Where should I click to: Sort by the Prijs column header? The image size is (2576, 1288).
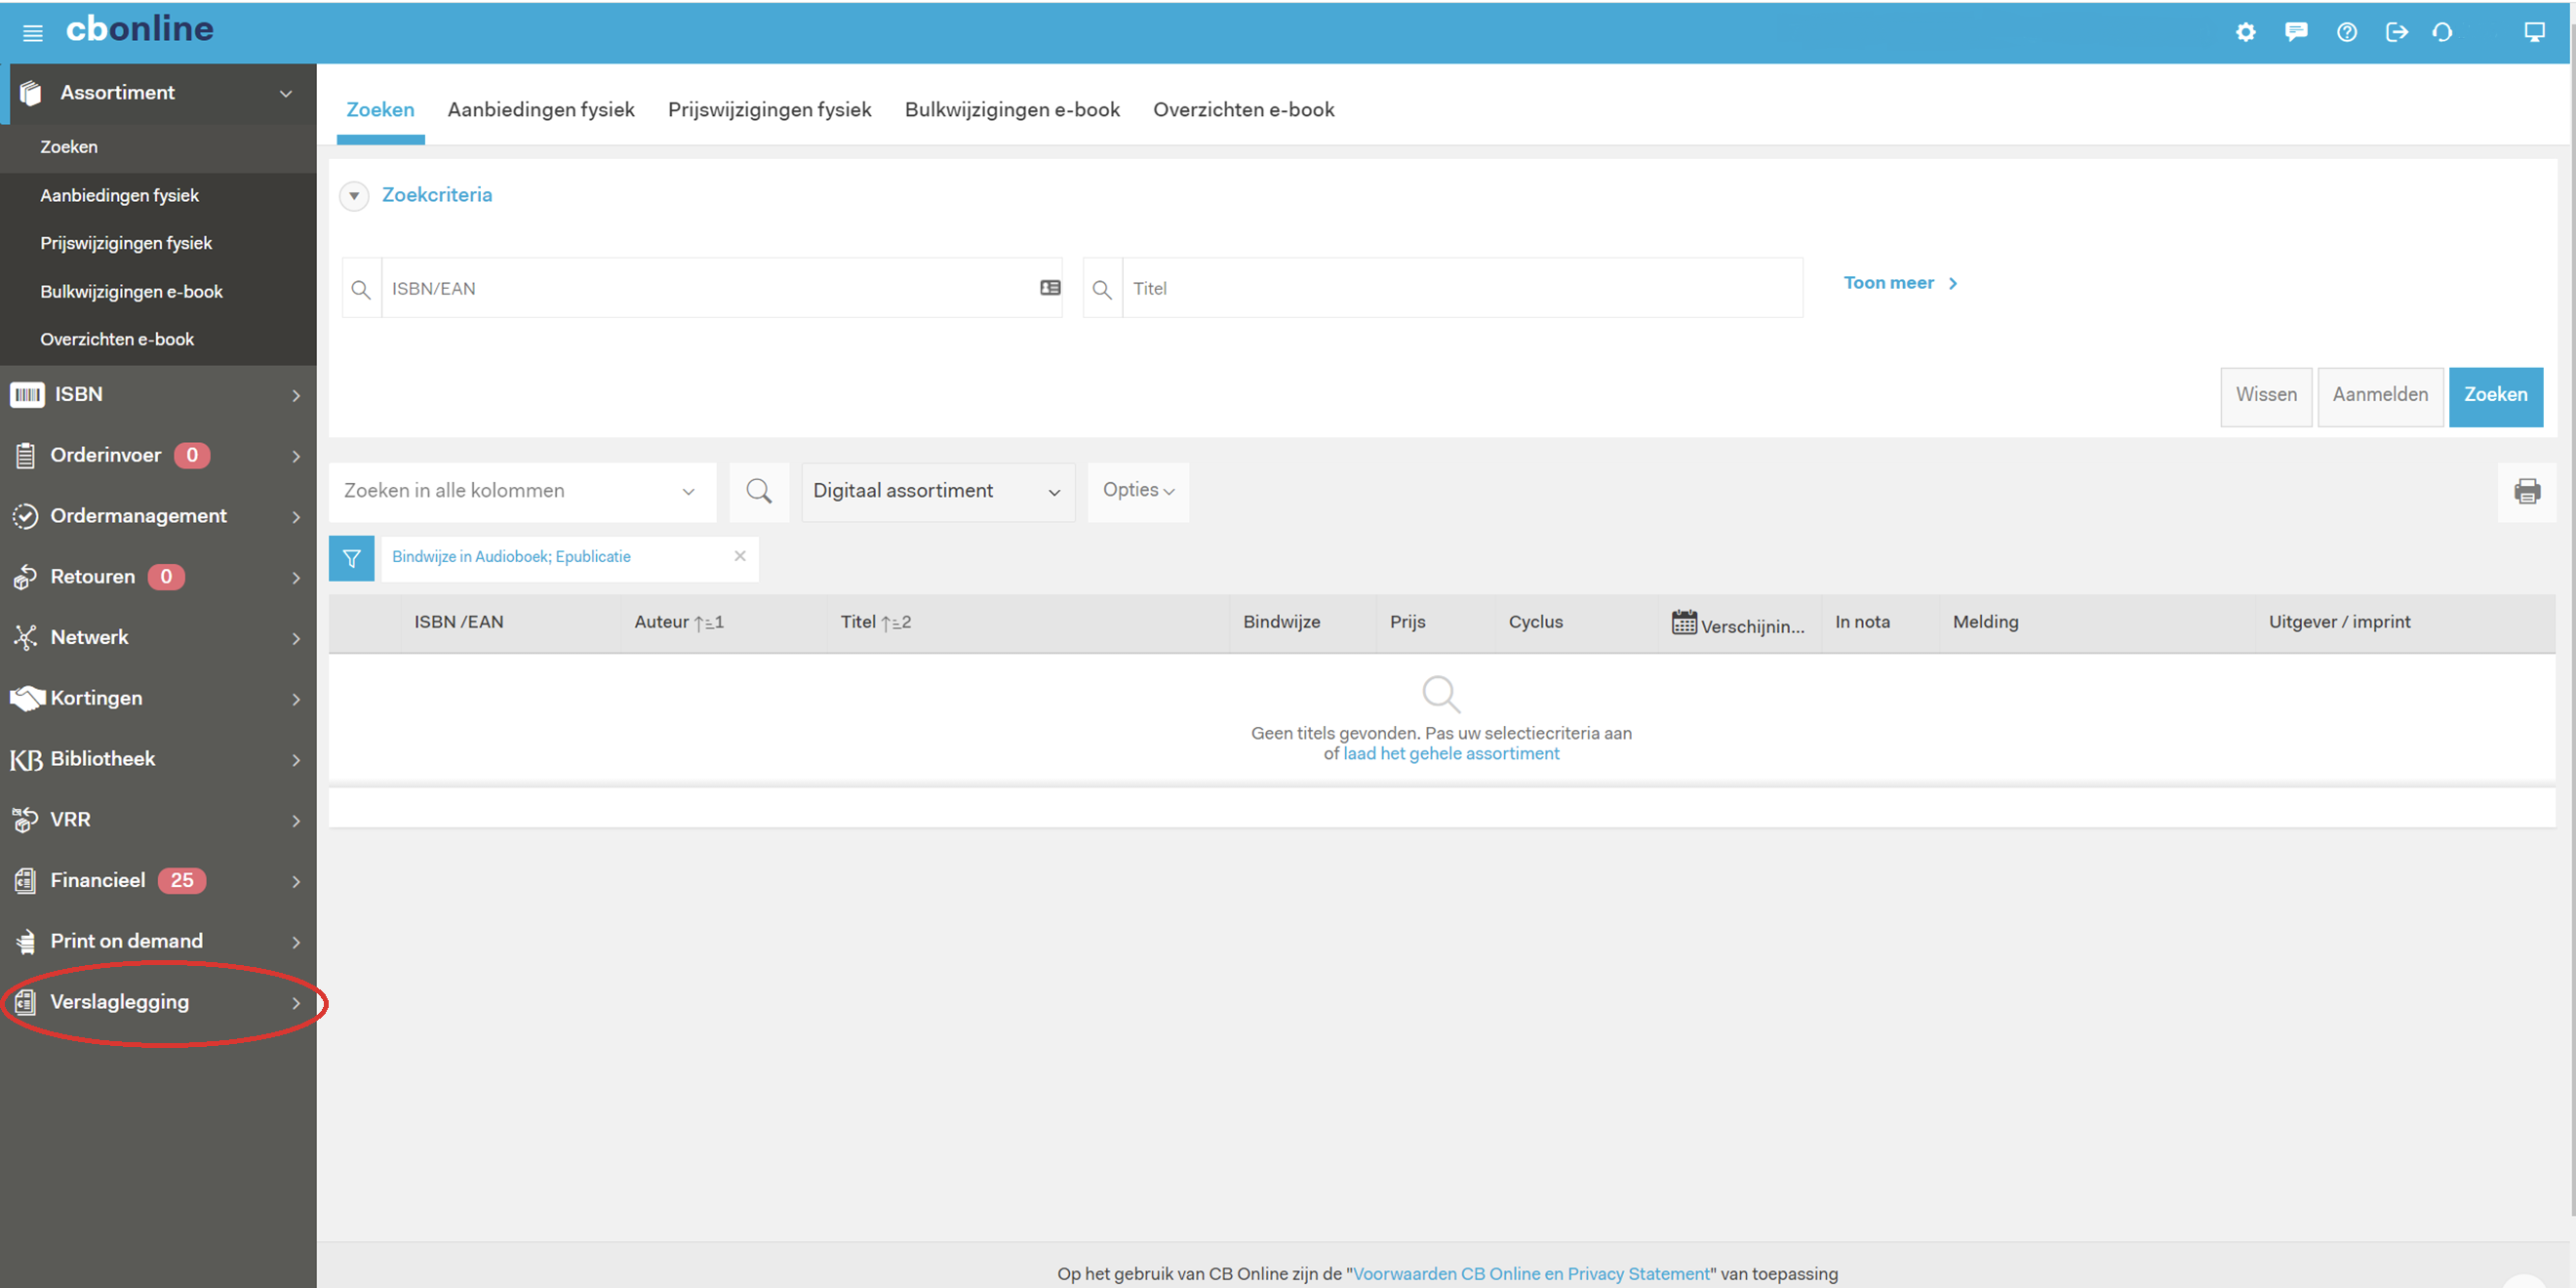click(x=1407, y=623)
